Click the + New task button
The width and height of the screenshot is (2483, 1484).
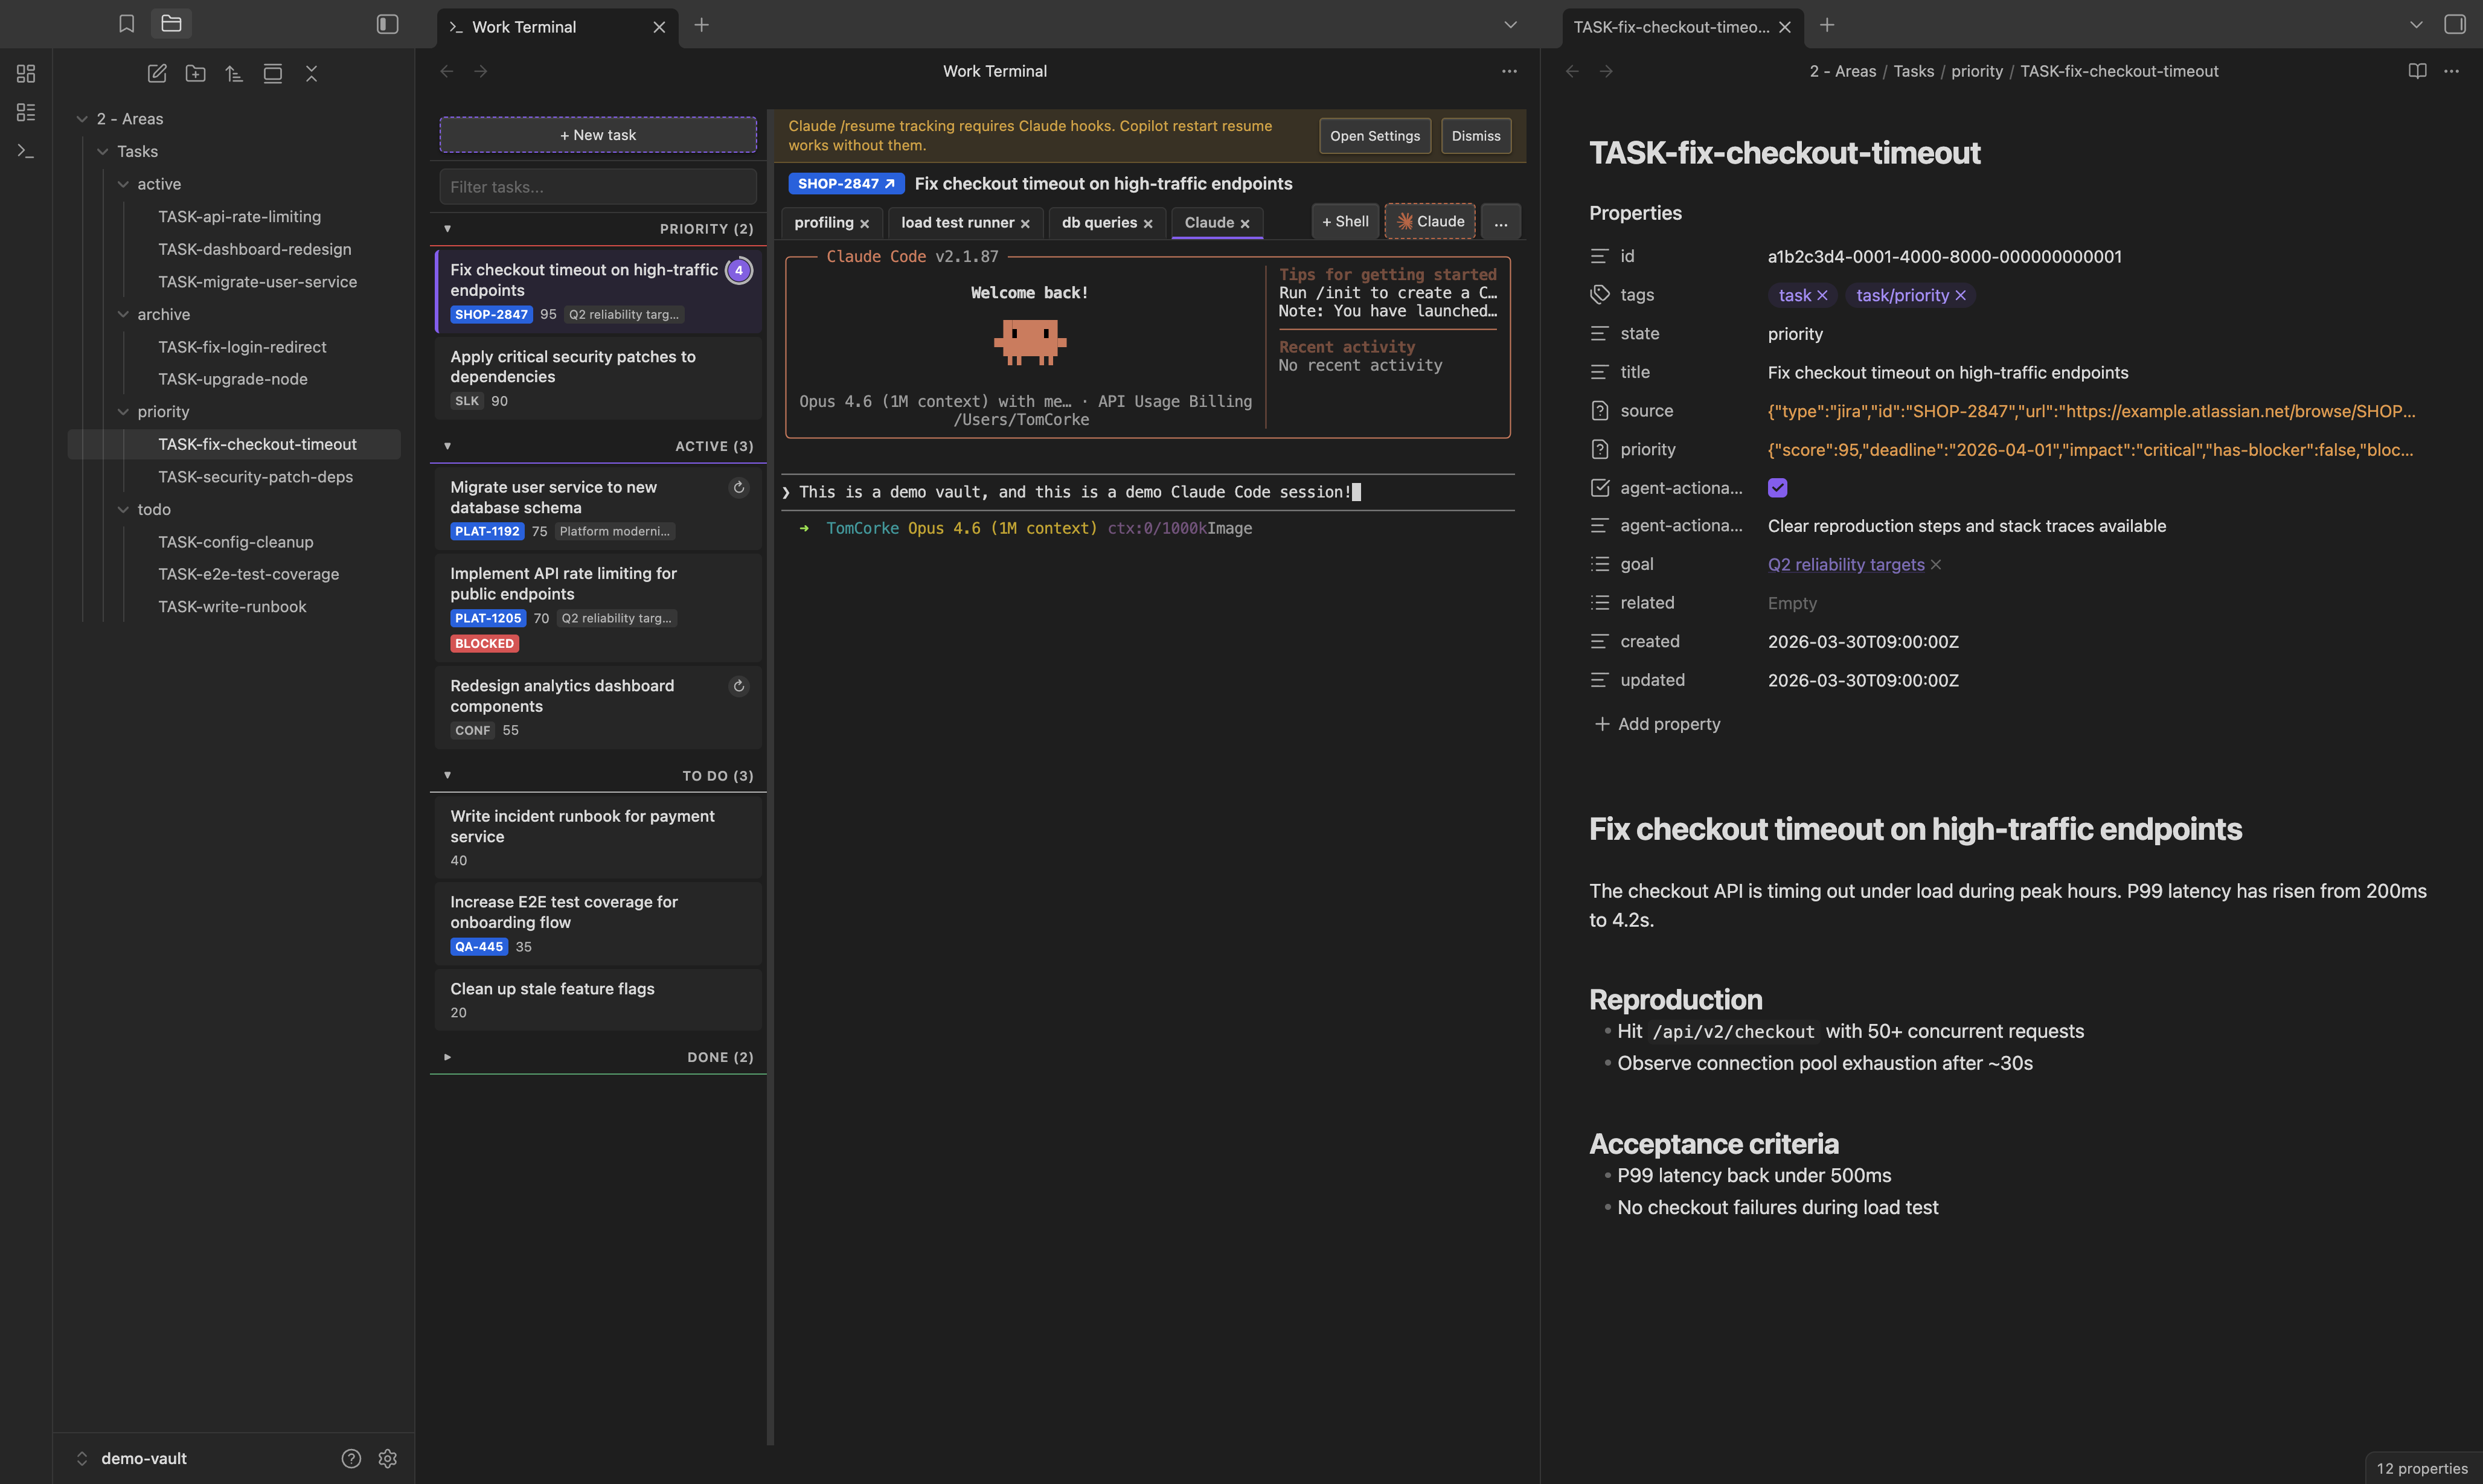point(597,134)
